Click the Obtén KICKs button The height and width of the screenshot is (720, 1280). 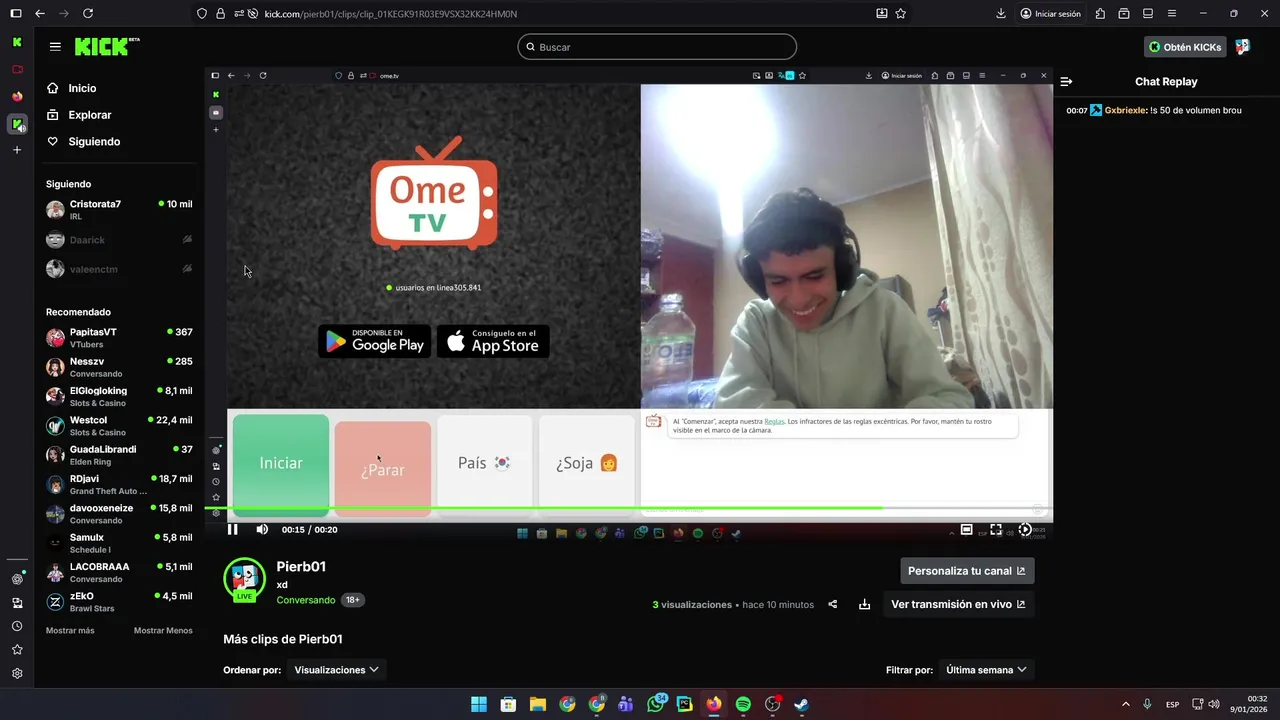pos(1185,47)
